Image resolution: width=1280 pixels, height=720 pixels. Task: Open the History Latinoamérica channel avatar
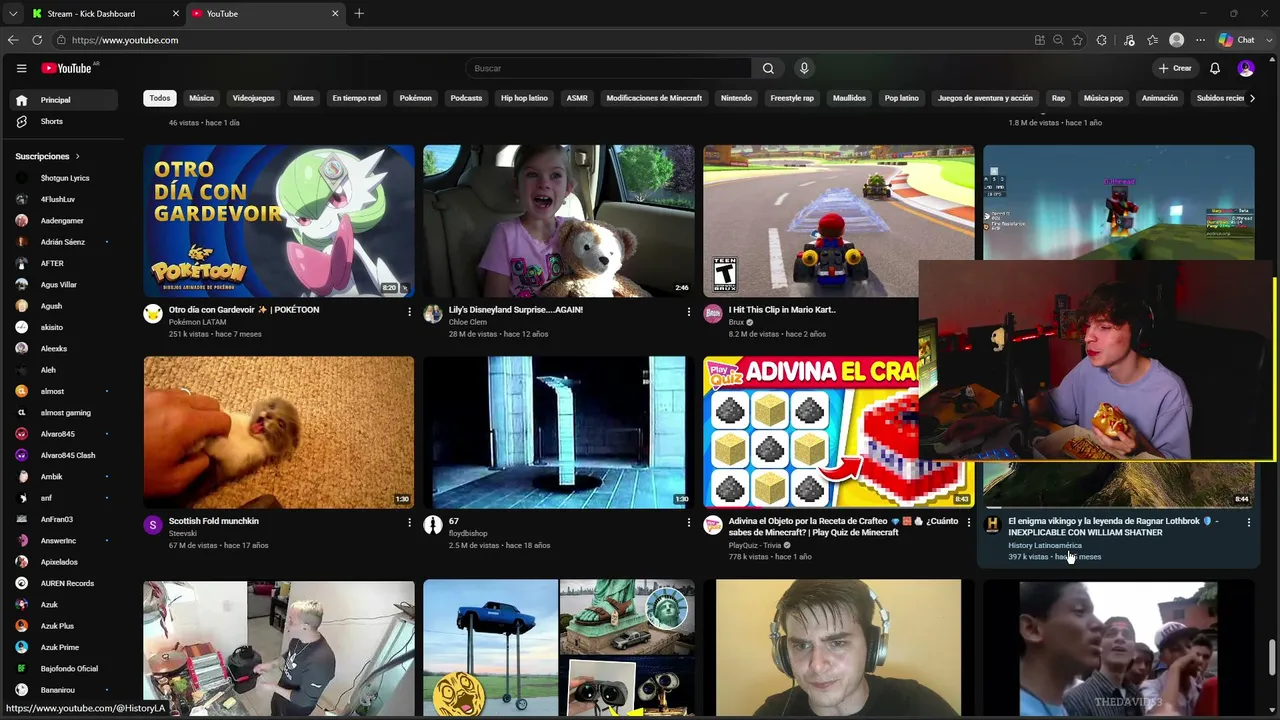[x=992, y=525]
